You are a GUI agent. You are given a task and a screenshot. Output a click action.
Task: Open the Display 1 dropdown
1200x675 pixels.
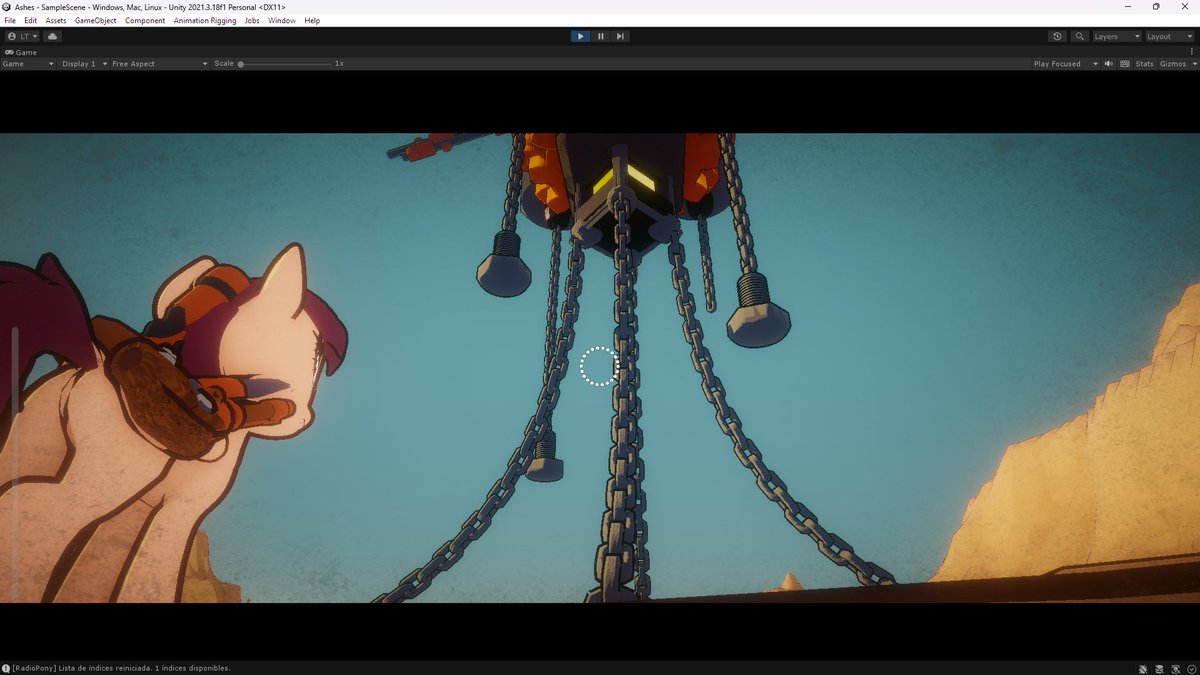(84, 64)
